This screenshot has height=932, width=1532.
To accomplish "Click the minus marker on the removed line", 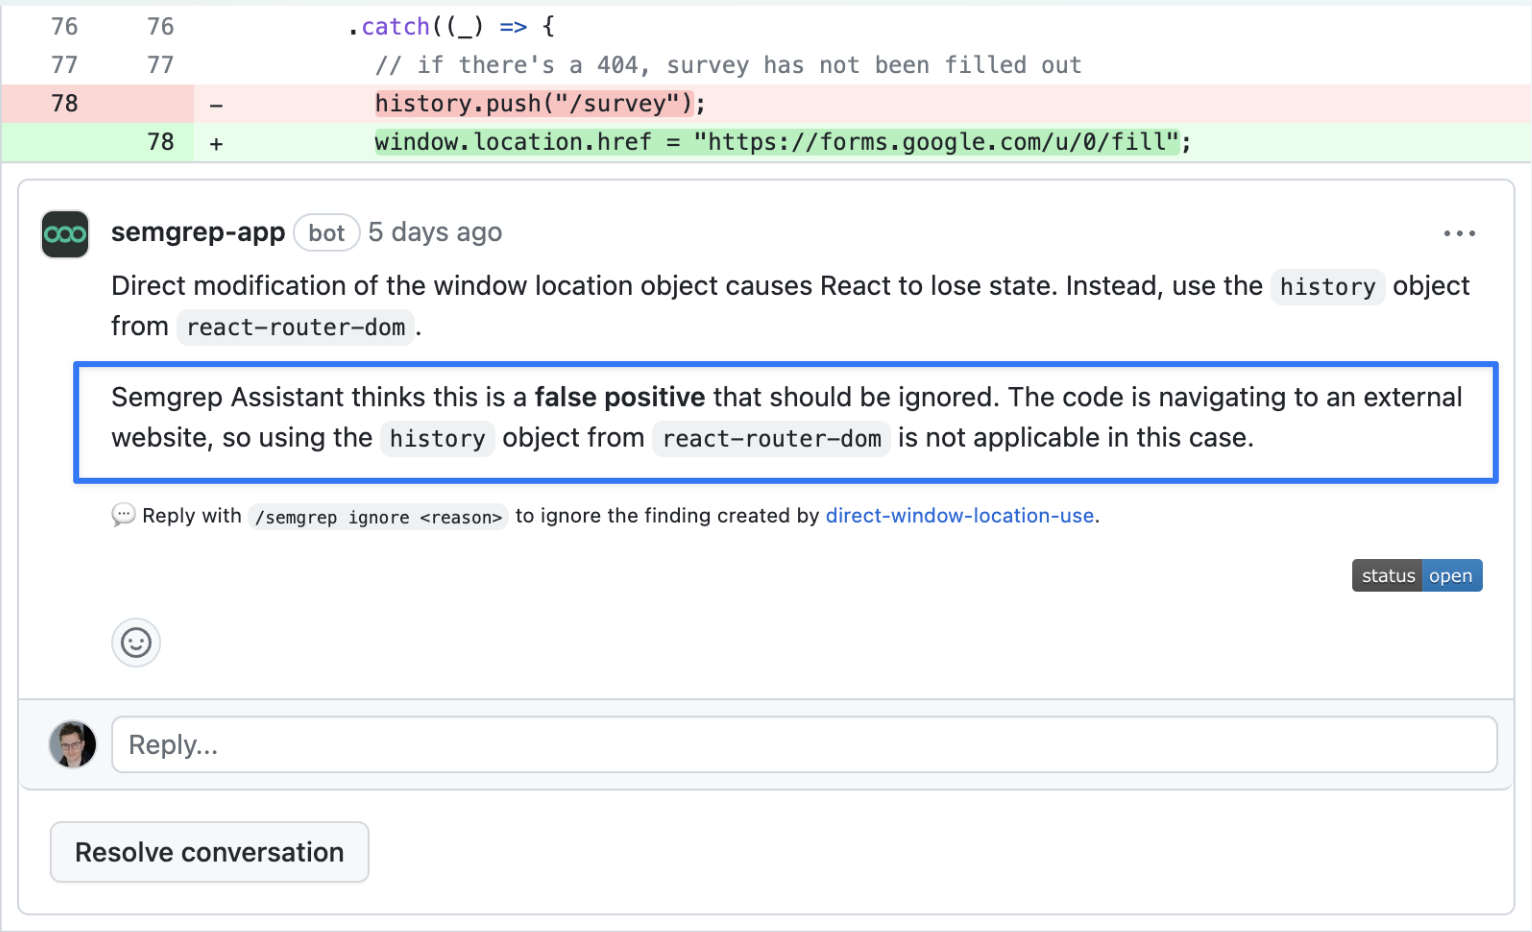I will tap(216, 105).
